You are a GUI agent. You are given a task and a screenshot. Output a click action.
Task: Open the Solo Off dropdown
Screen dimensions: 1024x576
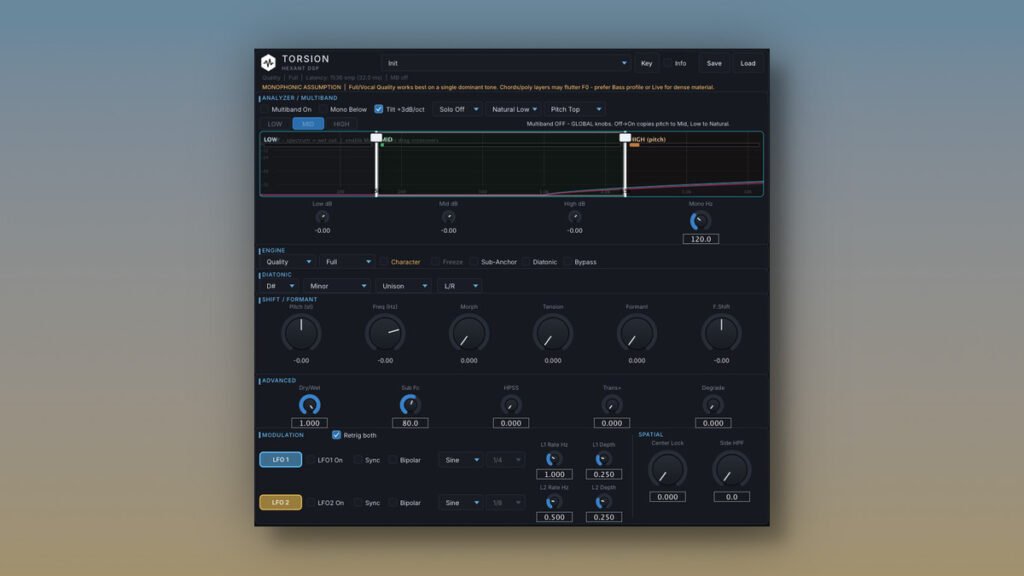tap(458, 109)
